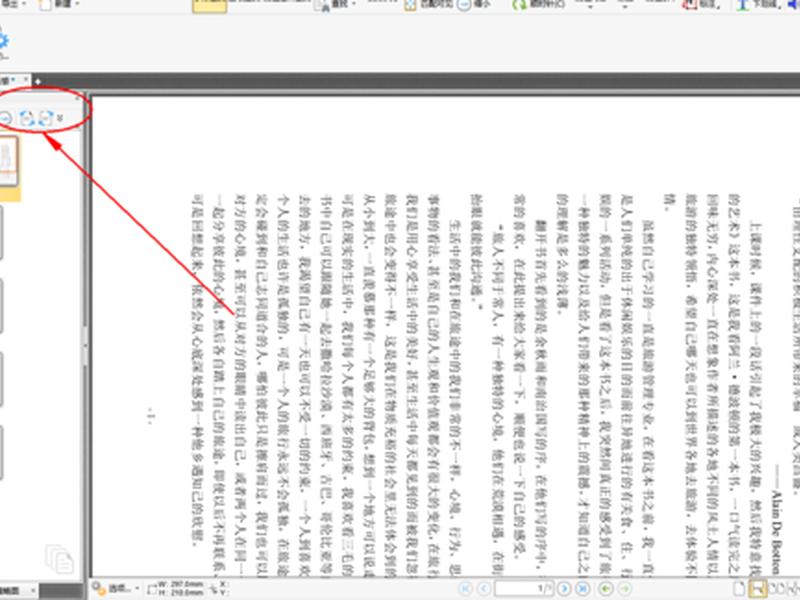Image resolution: width=800 pixels, height=600 pixels.
Task: Click the blue gear settings icon
Action: pyautogui.click(x=3, y=41)
